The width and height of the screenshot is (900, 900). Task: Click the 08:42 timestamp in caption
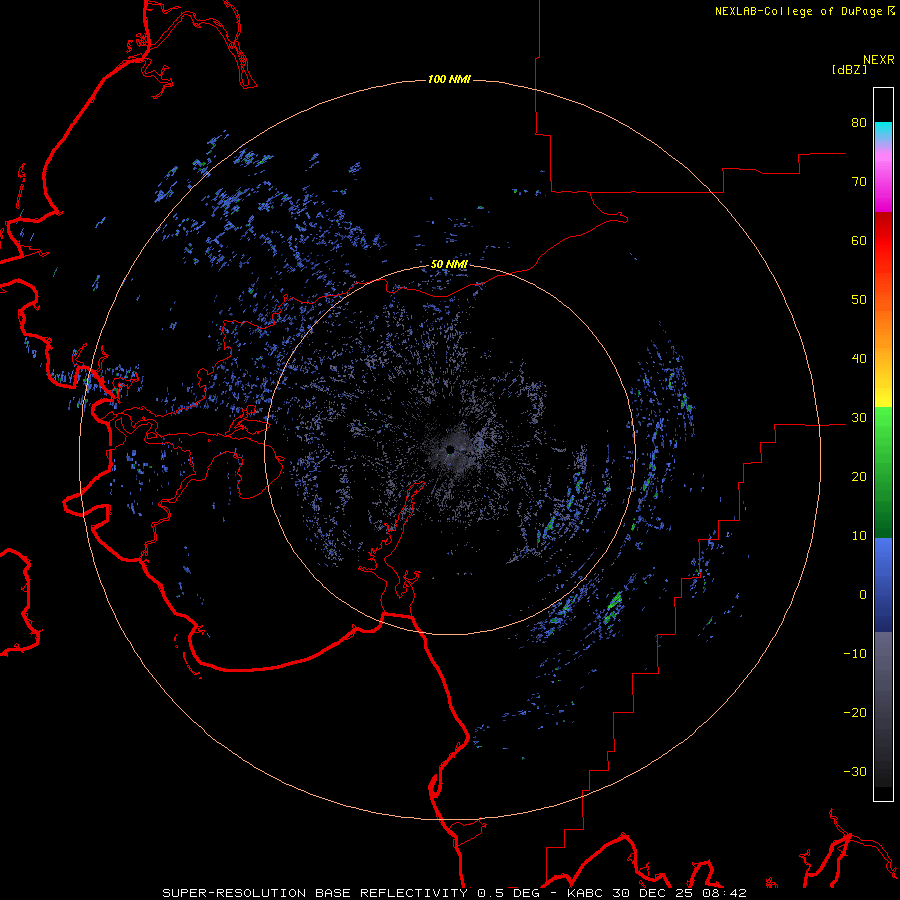pos(723,893)
